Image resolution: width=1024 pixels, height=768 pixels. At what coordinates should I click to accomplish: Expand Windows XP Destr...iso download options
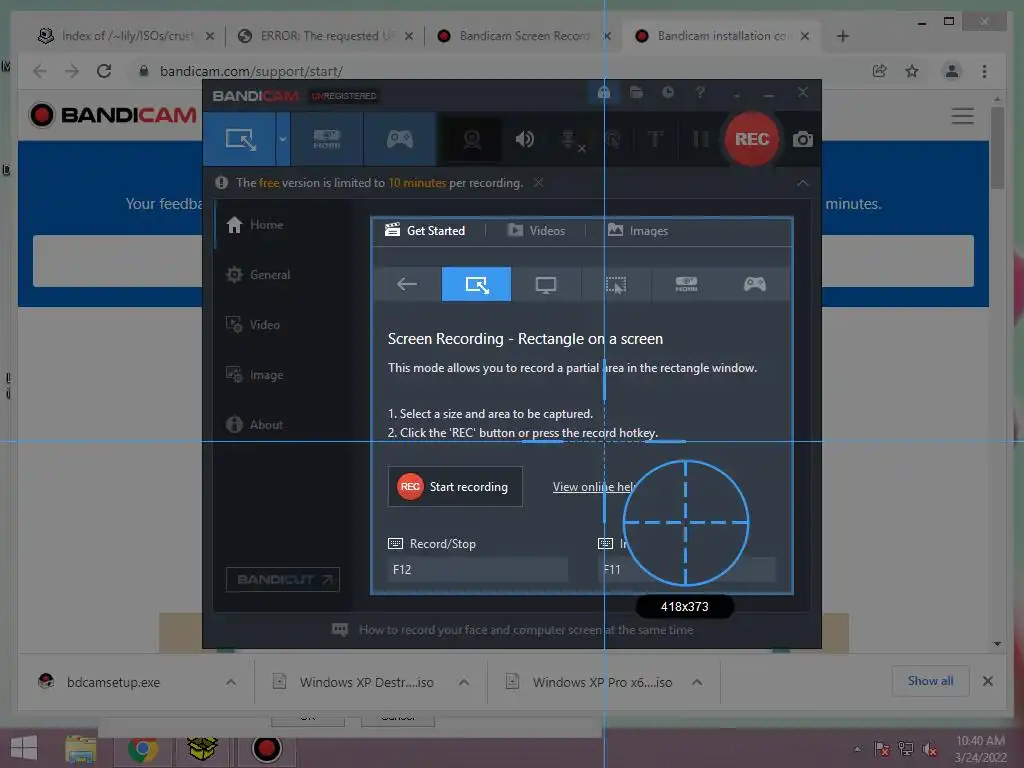click(x=464, y=682)
